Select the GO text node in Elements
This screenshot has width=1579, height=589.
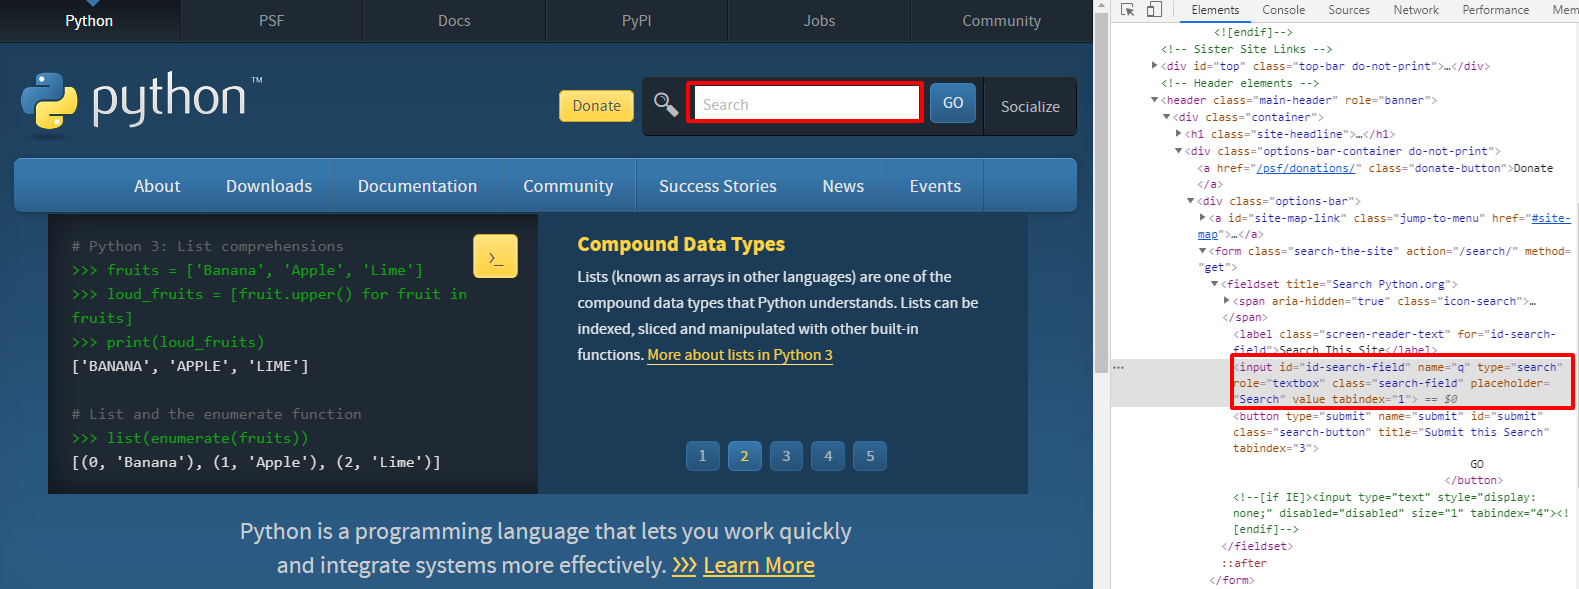(x=1477, y=464)
